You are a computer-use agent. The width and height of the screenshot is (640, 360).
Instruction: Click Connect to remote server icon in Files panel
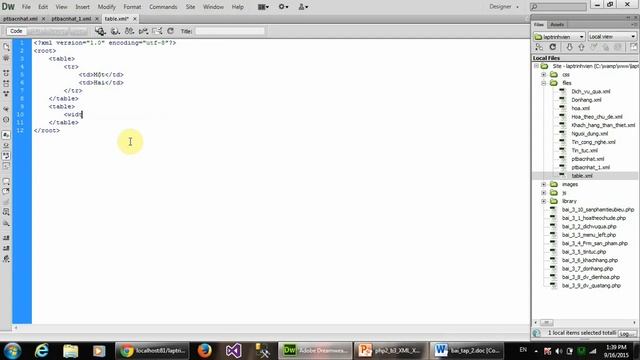click(539, 47)
